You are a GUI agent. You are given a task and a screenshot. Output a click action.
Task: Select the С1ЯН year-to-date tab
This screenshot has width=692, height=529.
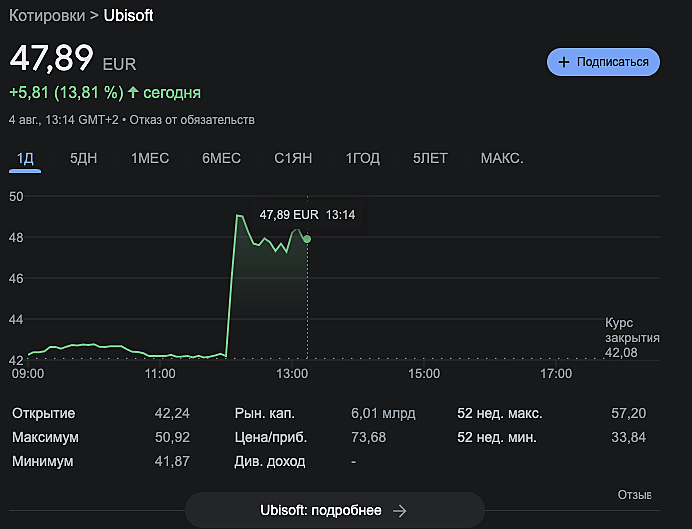(293, 158)
